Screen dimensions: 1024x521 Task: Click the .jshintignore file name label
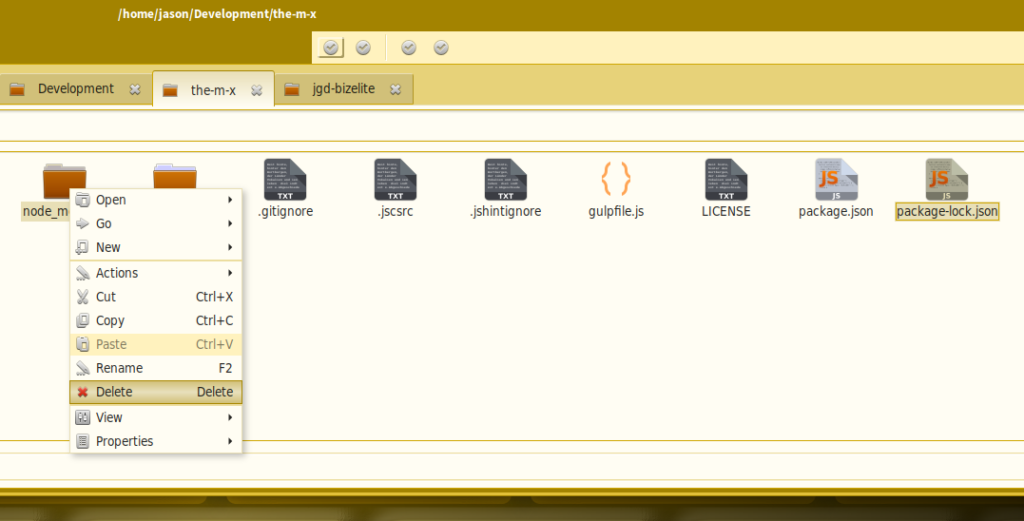(x=505, y=212)
